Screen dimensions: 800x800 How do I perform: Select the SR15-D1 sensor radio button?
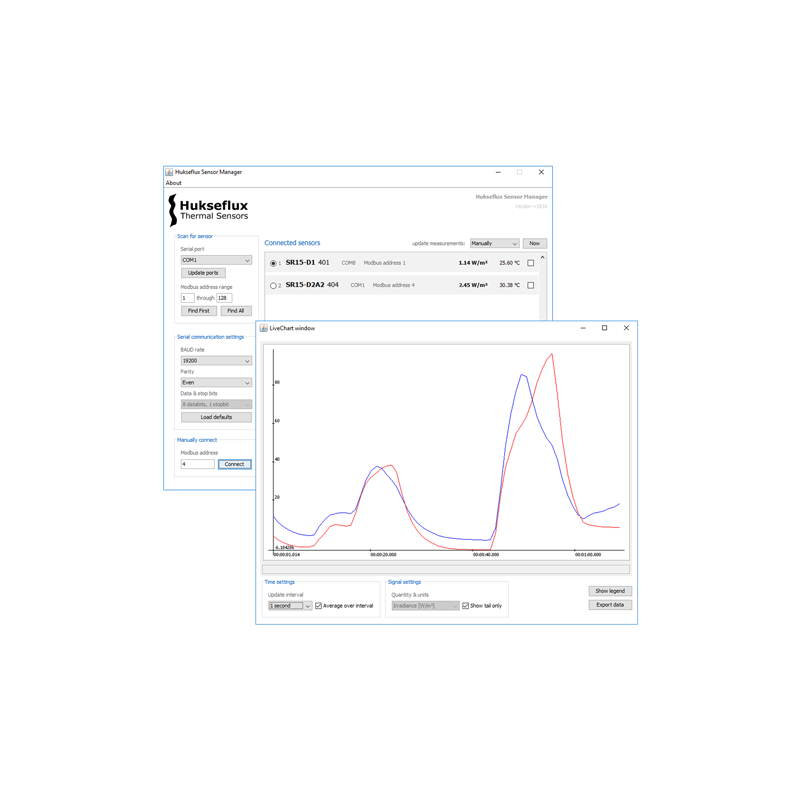pos(273,263)
